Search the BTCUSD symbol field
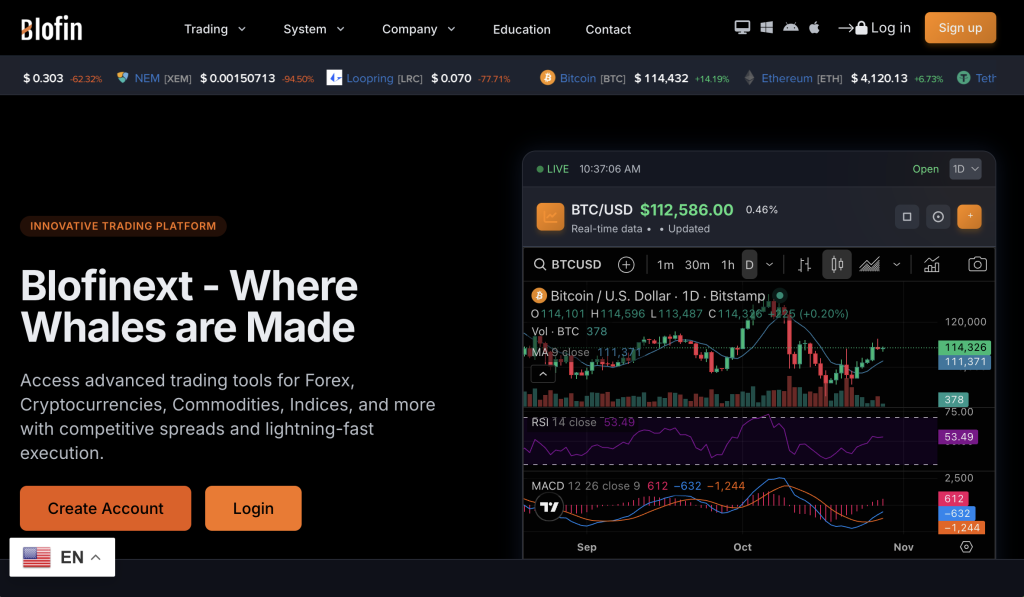 point(568,264)
